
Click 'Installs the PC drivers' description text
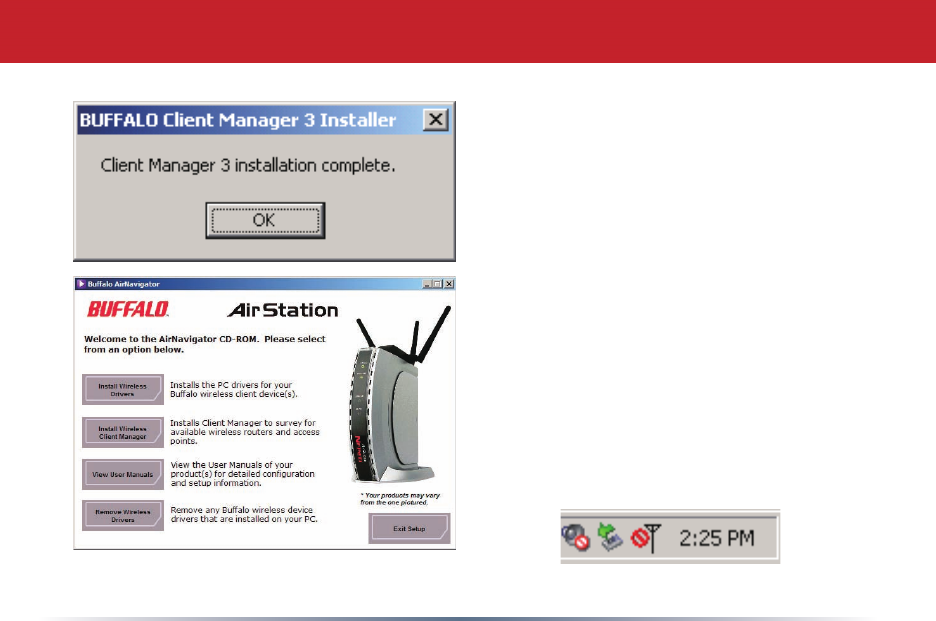point(233,389)
